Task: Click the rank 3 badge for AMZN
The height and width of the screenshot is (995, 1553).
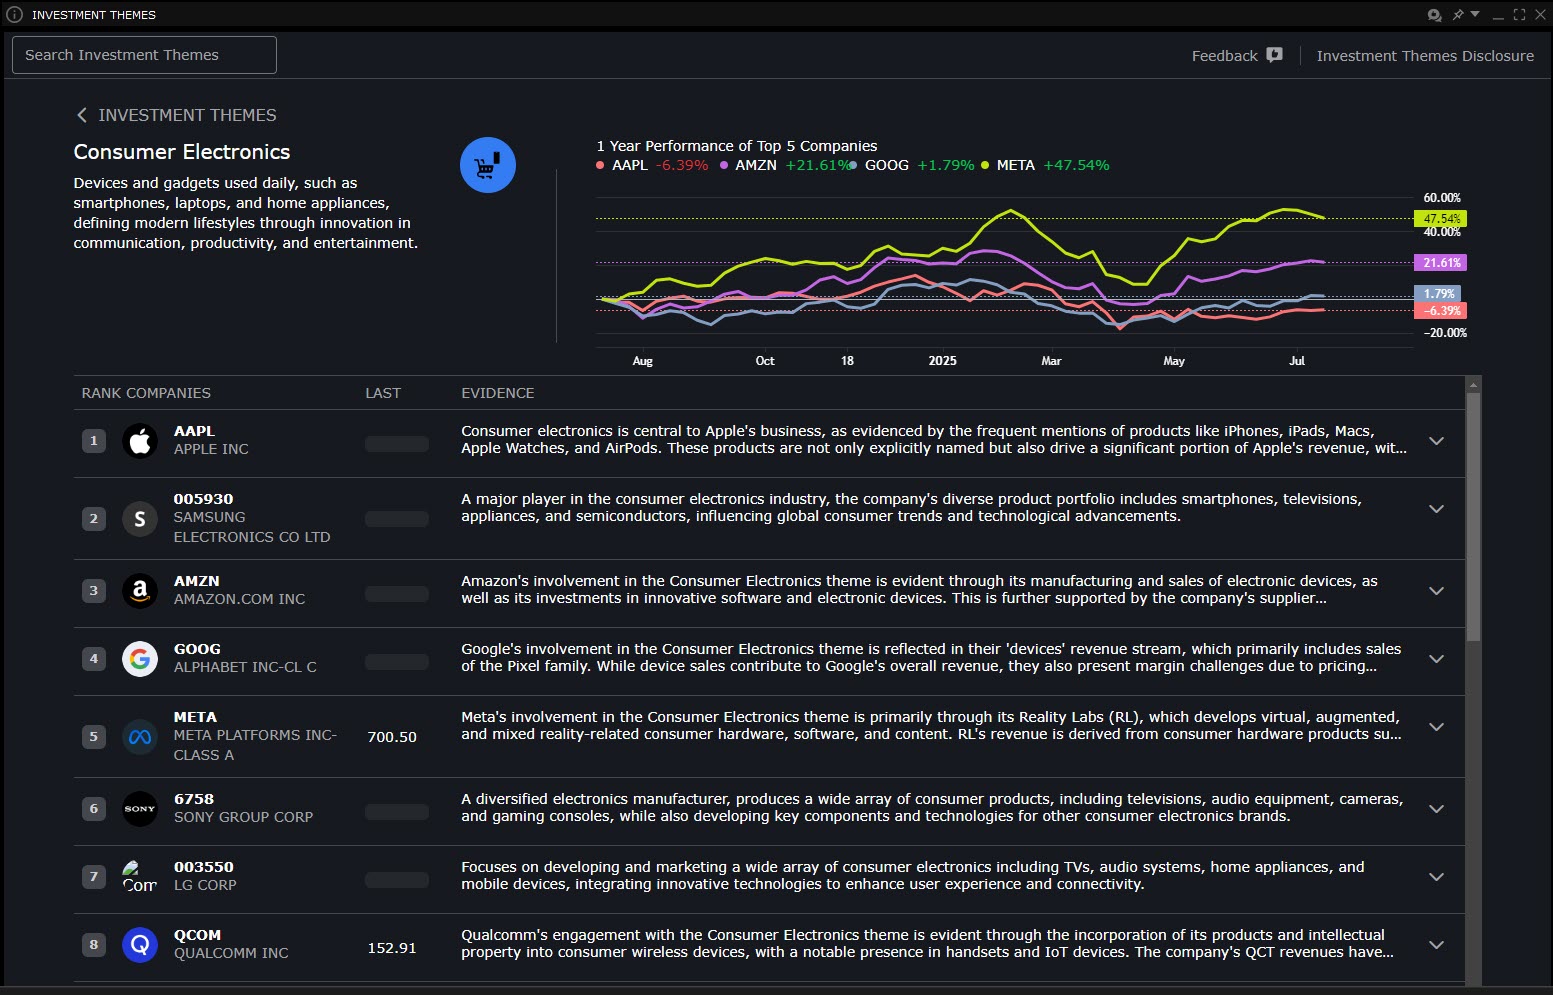Action: coord(94,590)
